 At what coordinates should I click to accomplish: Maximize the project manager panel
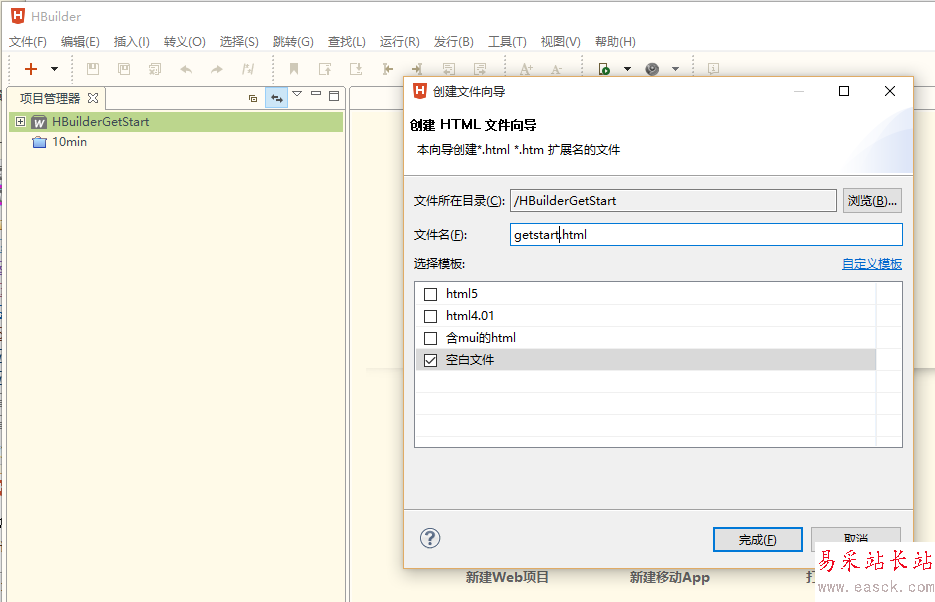pos(334,95)
